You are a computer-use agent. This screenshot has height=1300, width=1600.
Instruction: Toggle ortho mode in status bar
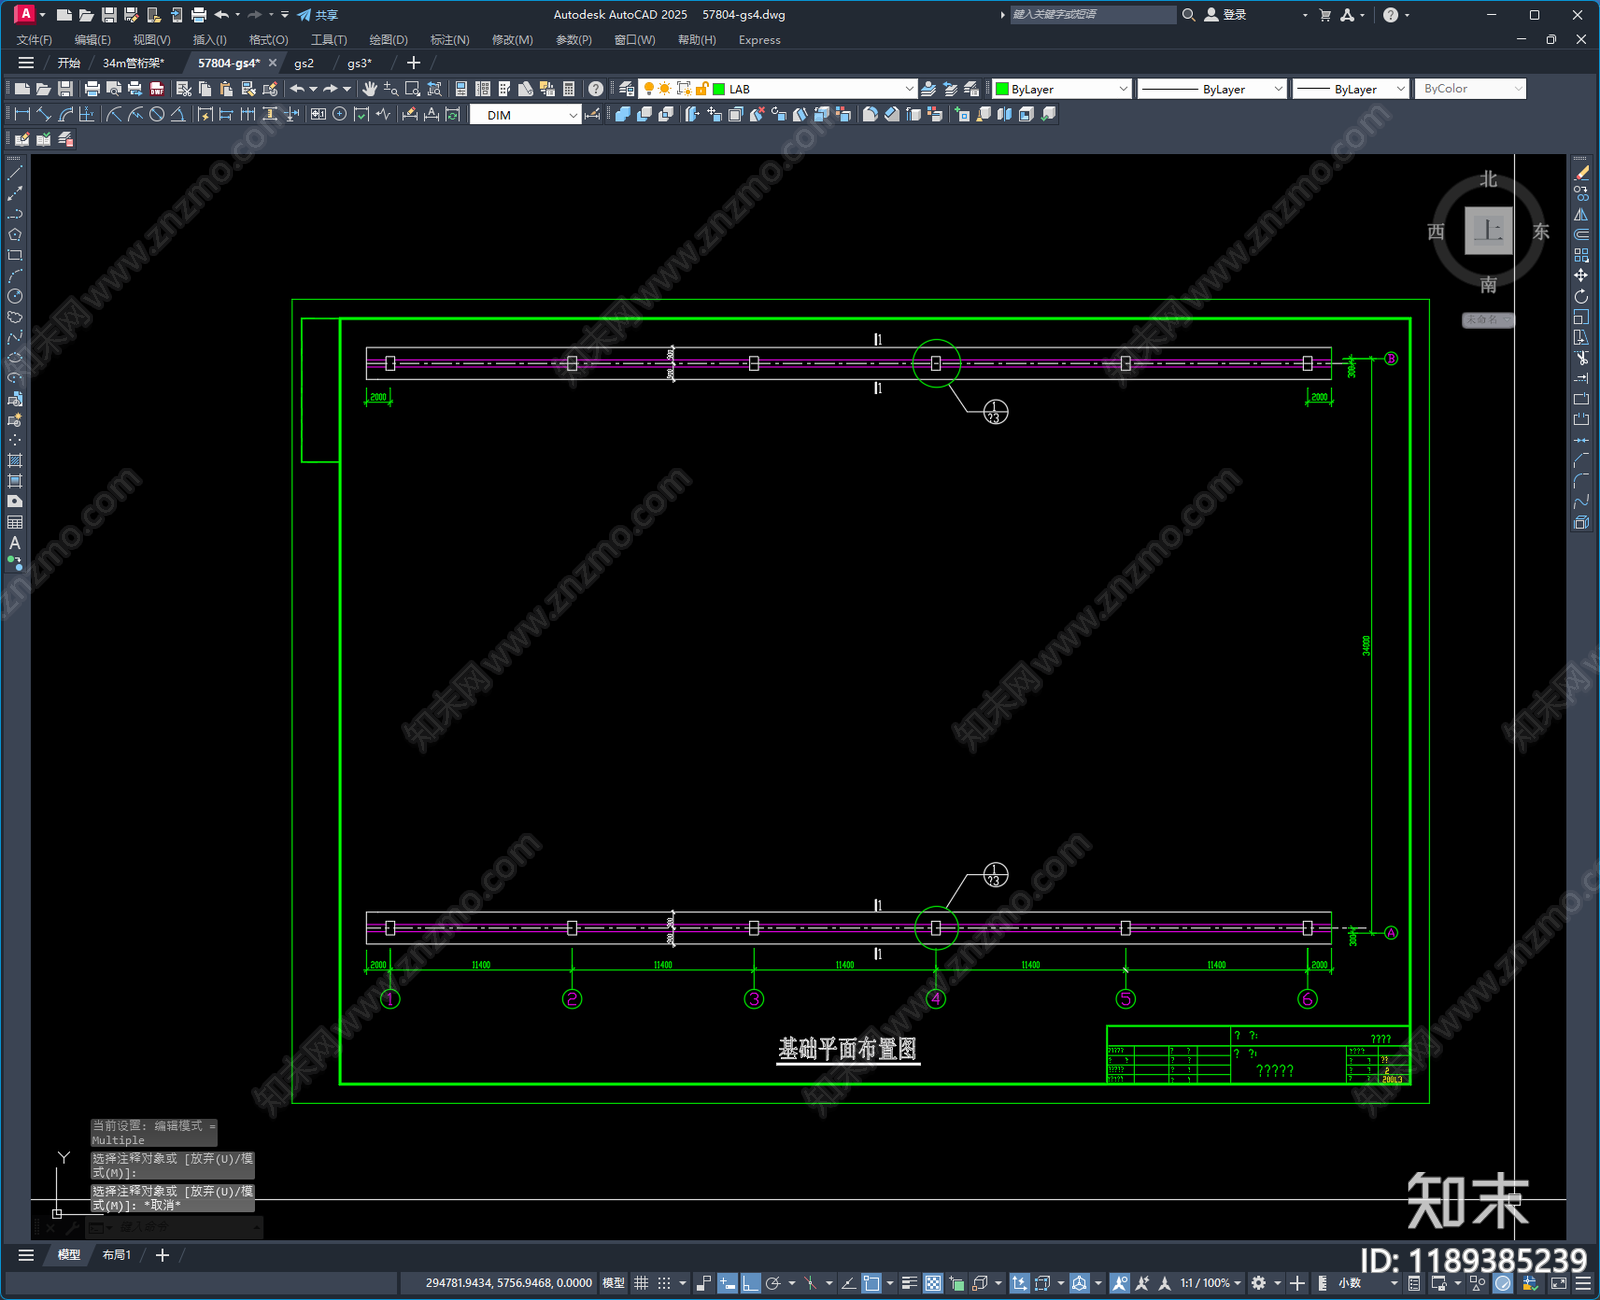[750, 1283]
